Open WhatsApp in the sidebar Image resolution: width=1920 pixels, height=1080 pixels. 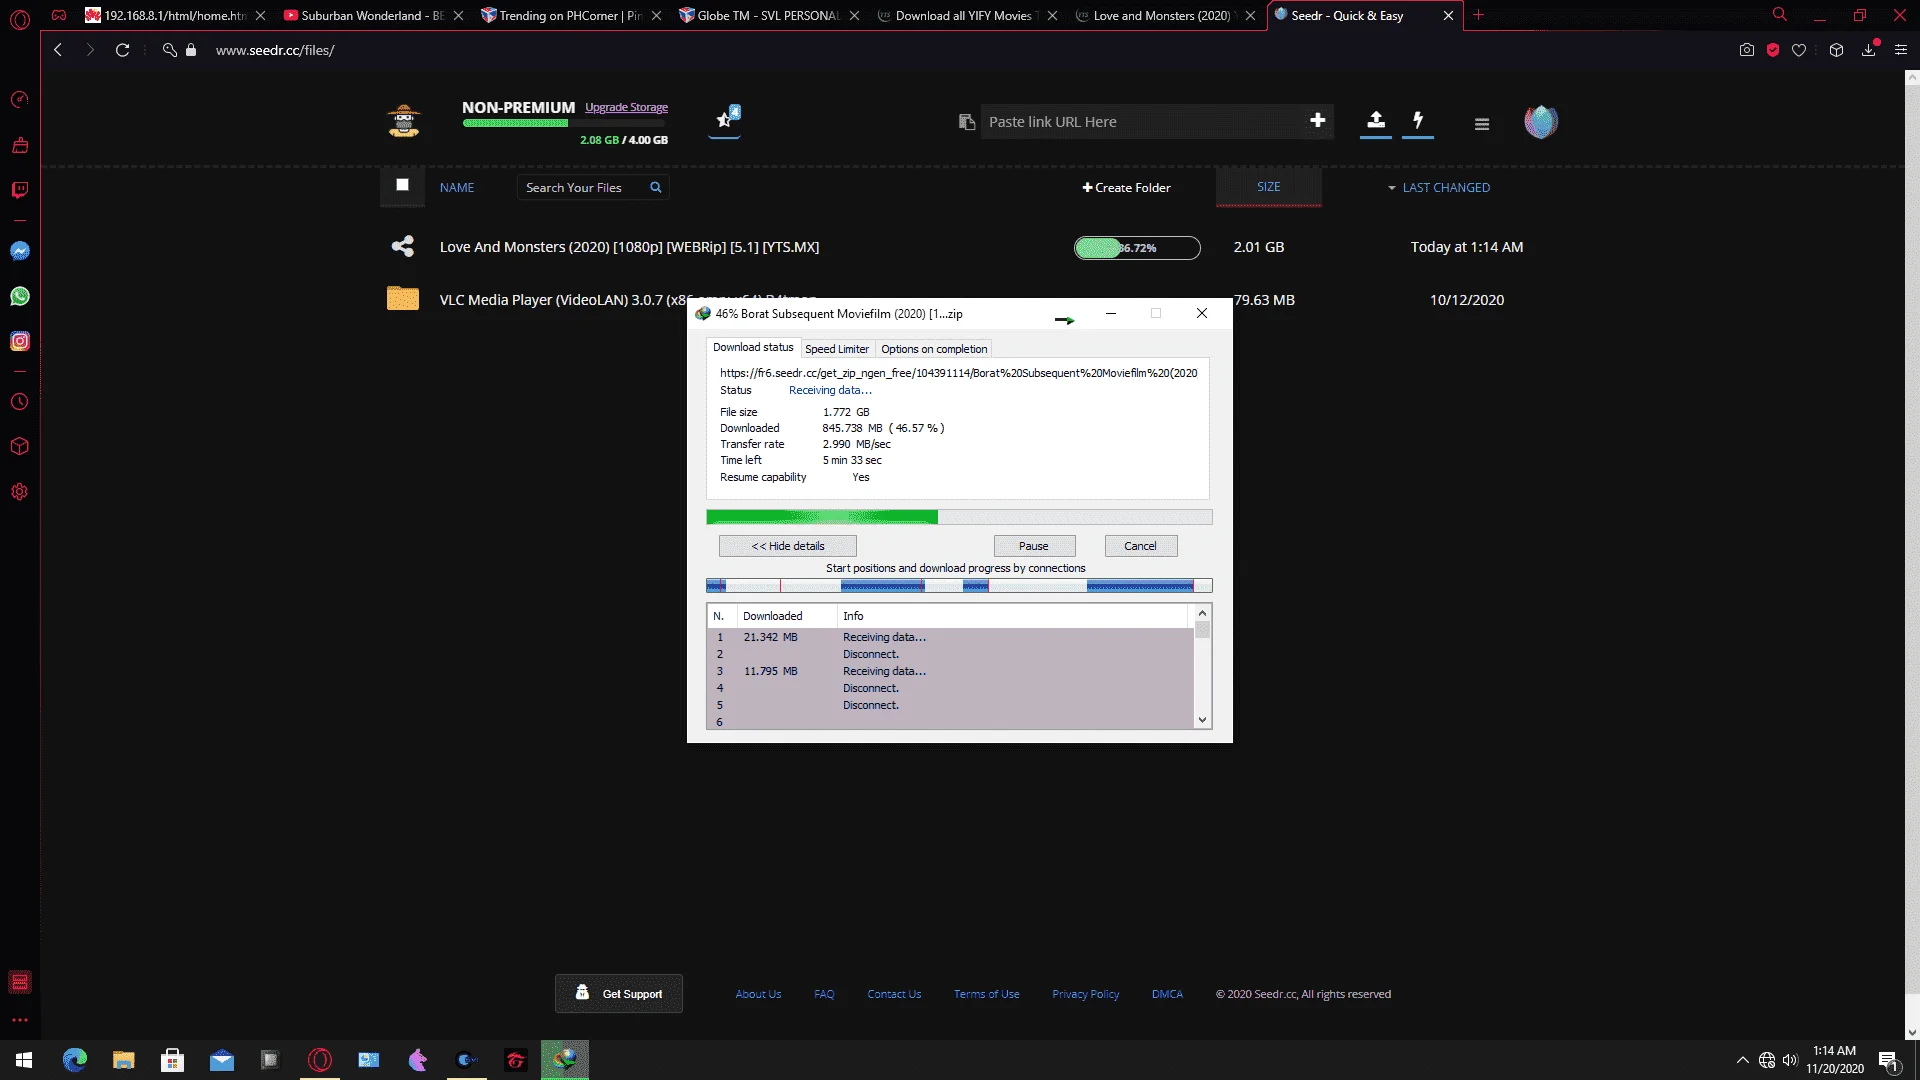click(20, 296)
